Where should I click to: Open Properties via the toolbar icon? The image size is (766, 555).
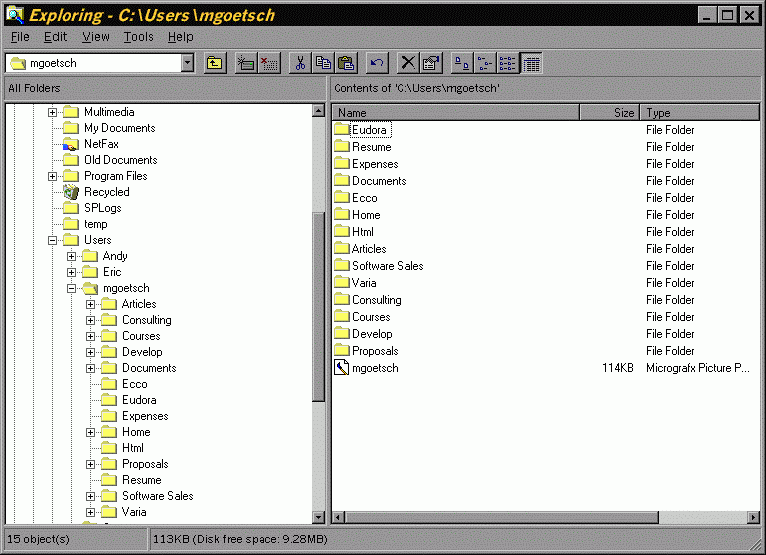tap(431, 63)
